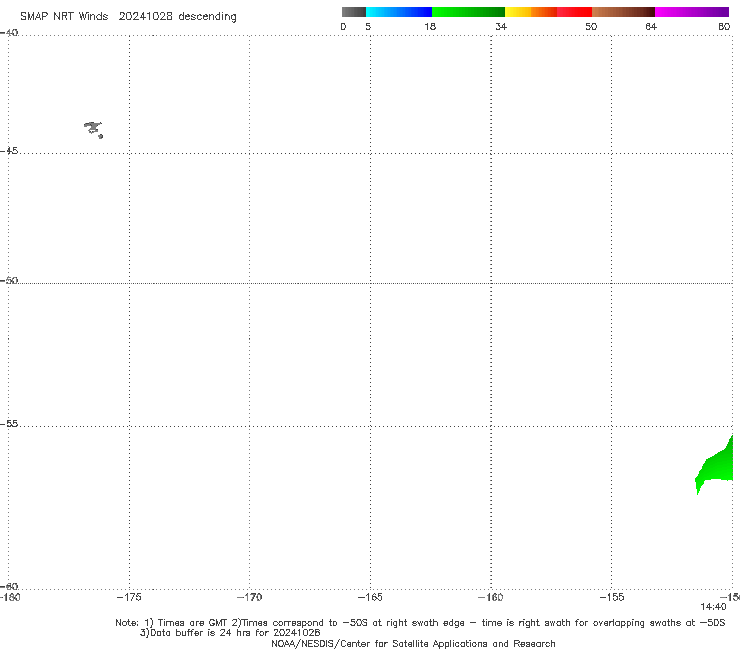Click the longitude label '-170'
Image resolution: width=740 pixels, height=650 pixels.
point(250,597)
